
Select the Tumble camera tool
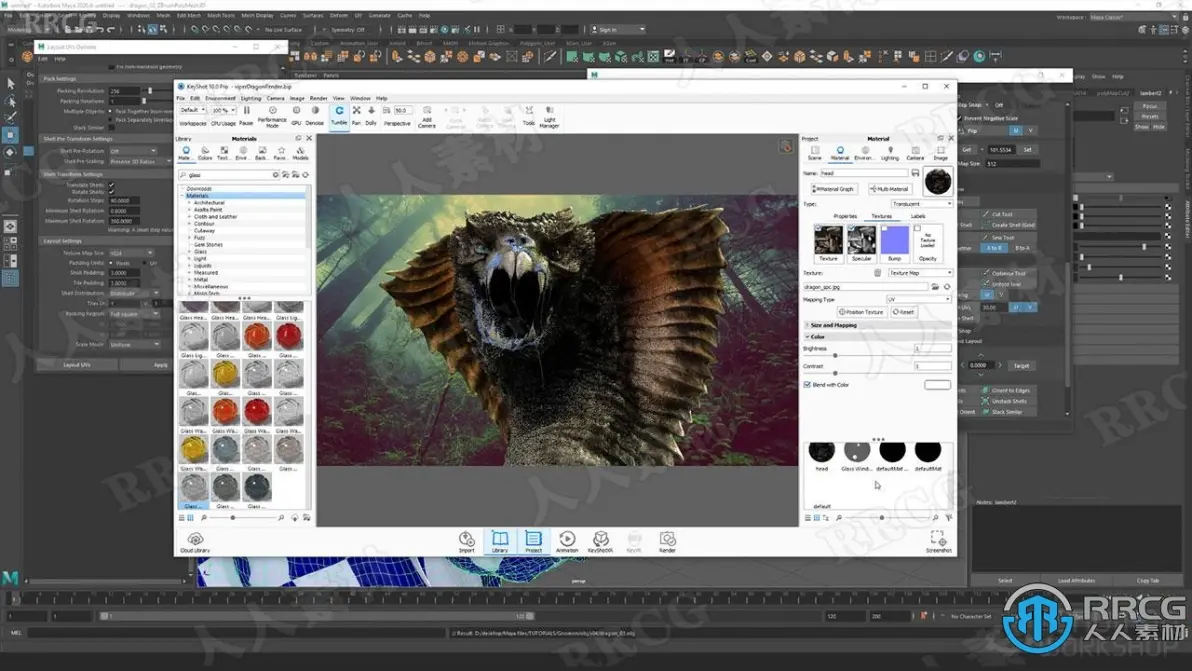(339, 115)
